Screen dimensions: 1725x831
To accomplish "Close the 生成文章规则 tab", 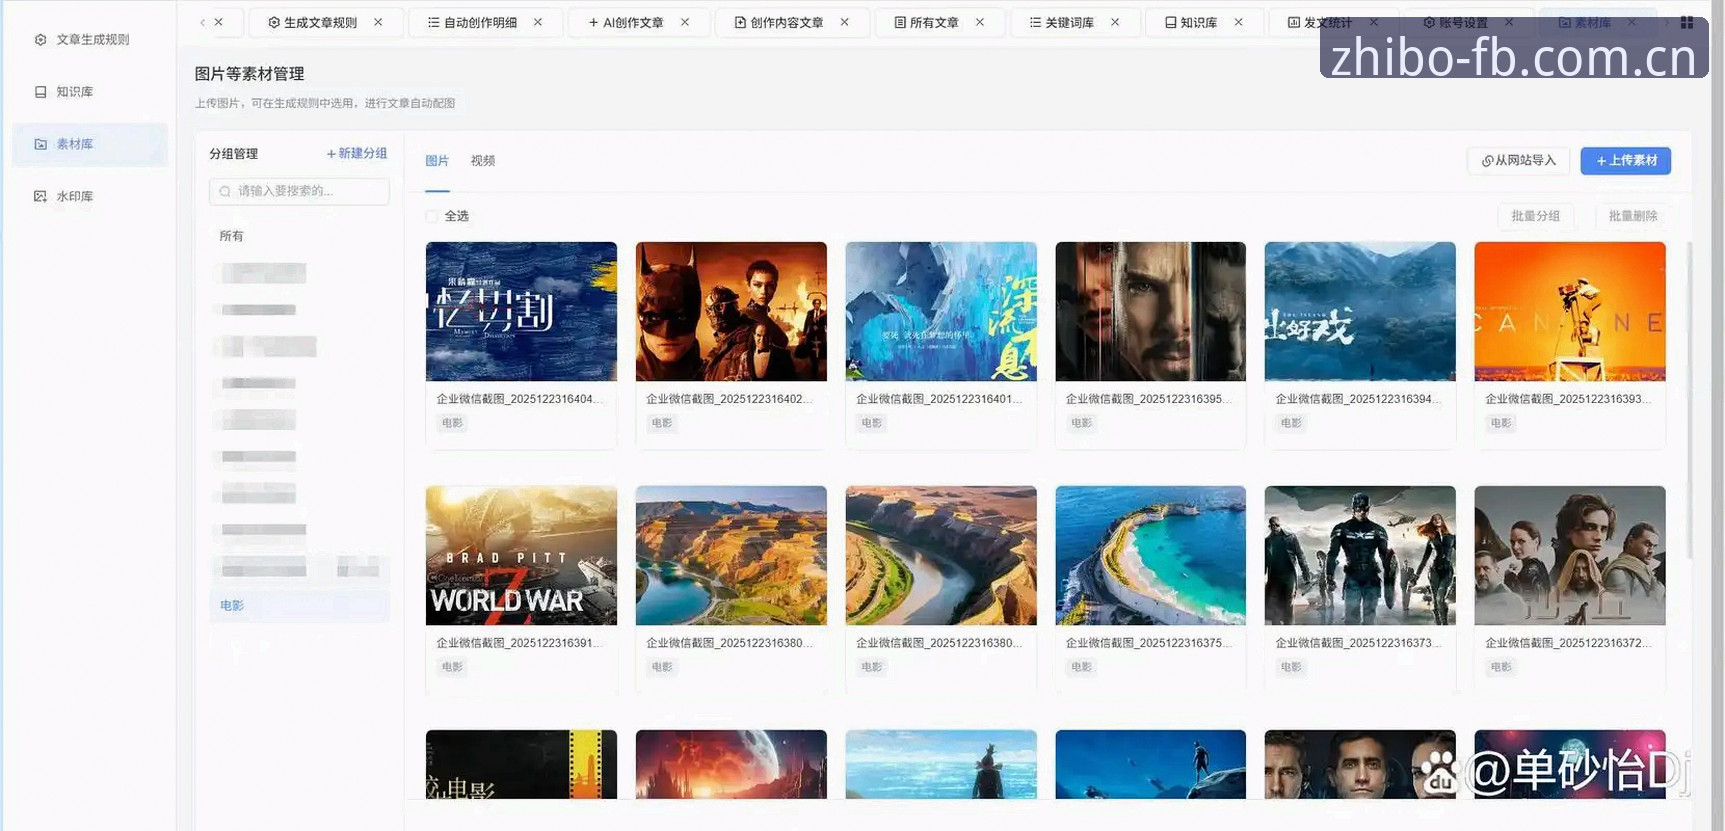I will (x=378, y=22).
